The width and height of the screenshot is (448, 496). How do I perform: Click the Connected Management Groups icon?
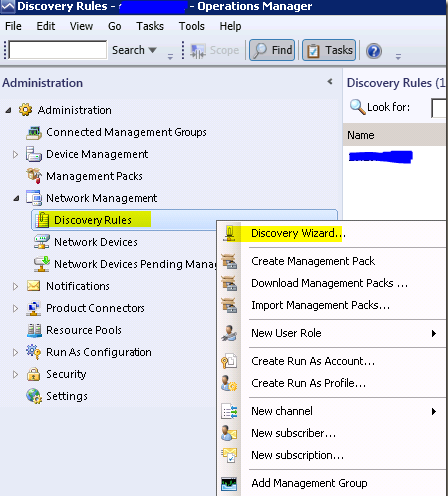click(x=34, y=133)
